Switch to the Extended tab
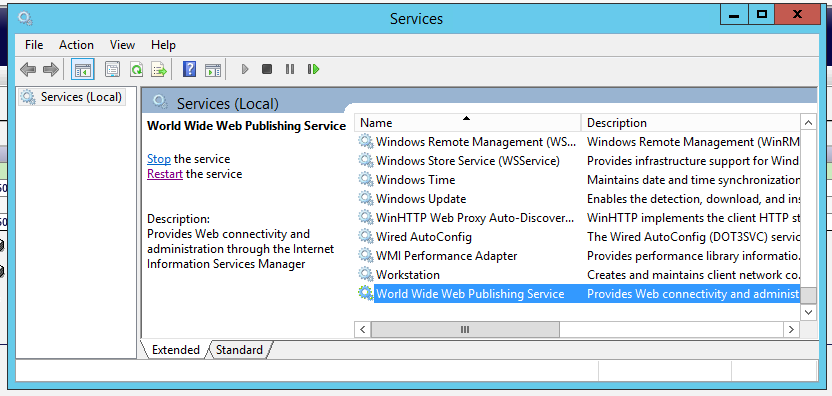The image size is (832, 396). (x=175, y=350)
